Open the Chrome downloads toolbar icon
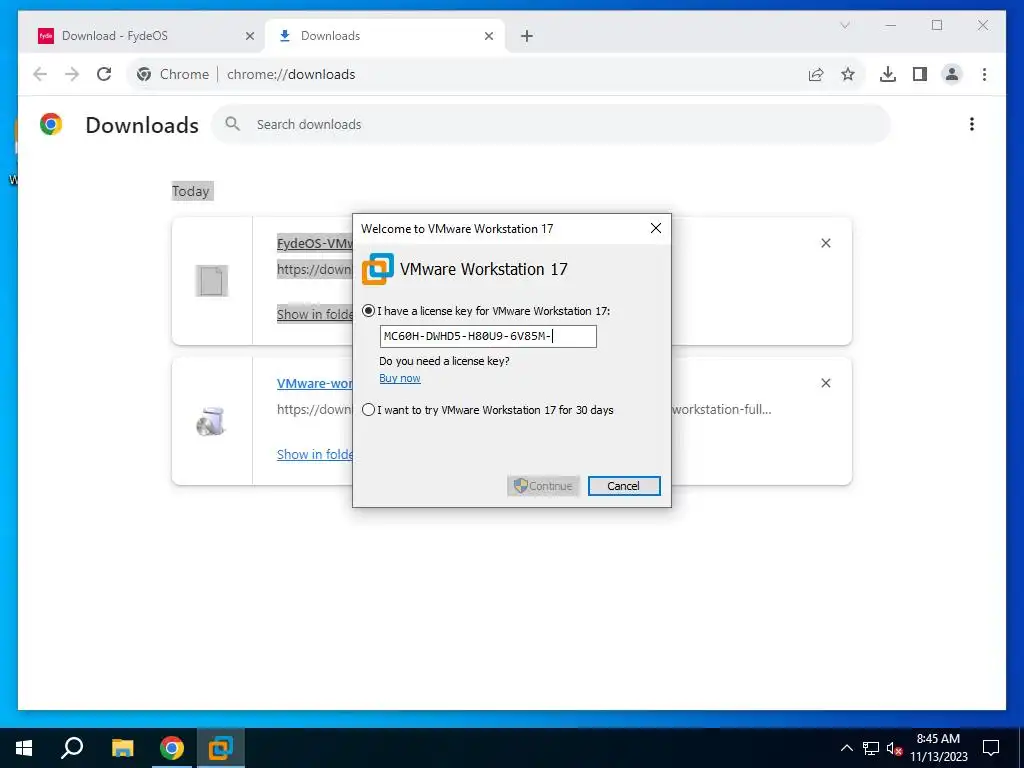 888,74
